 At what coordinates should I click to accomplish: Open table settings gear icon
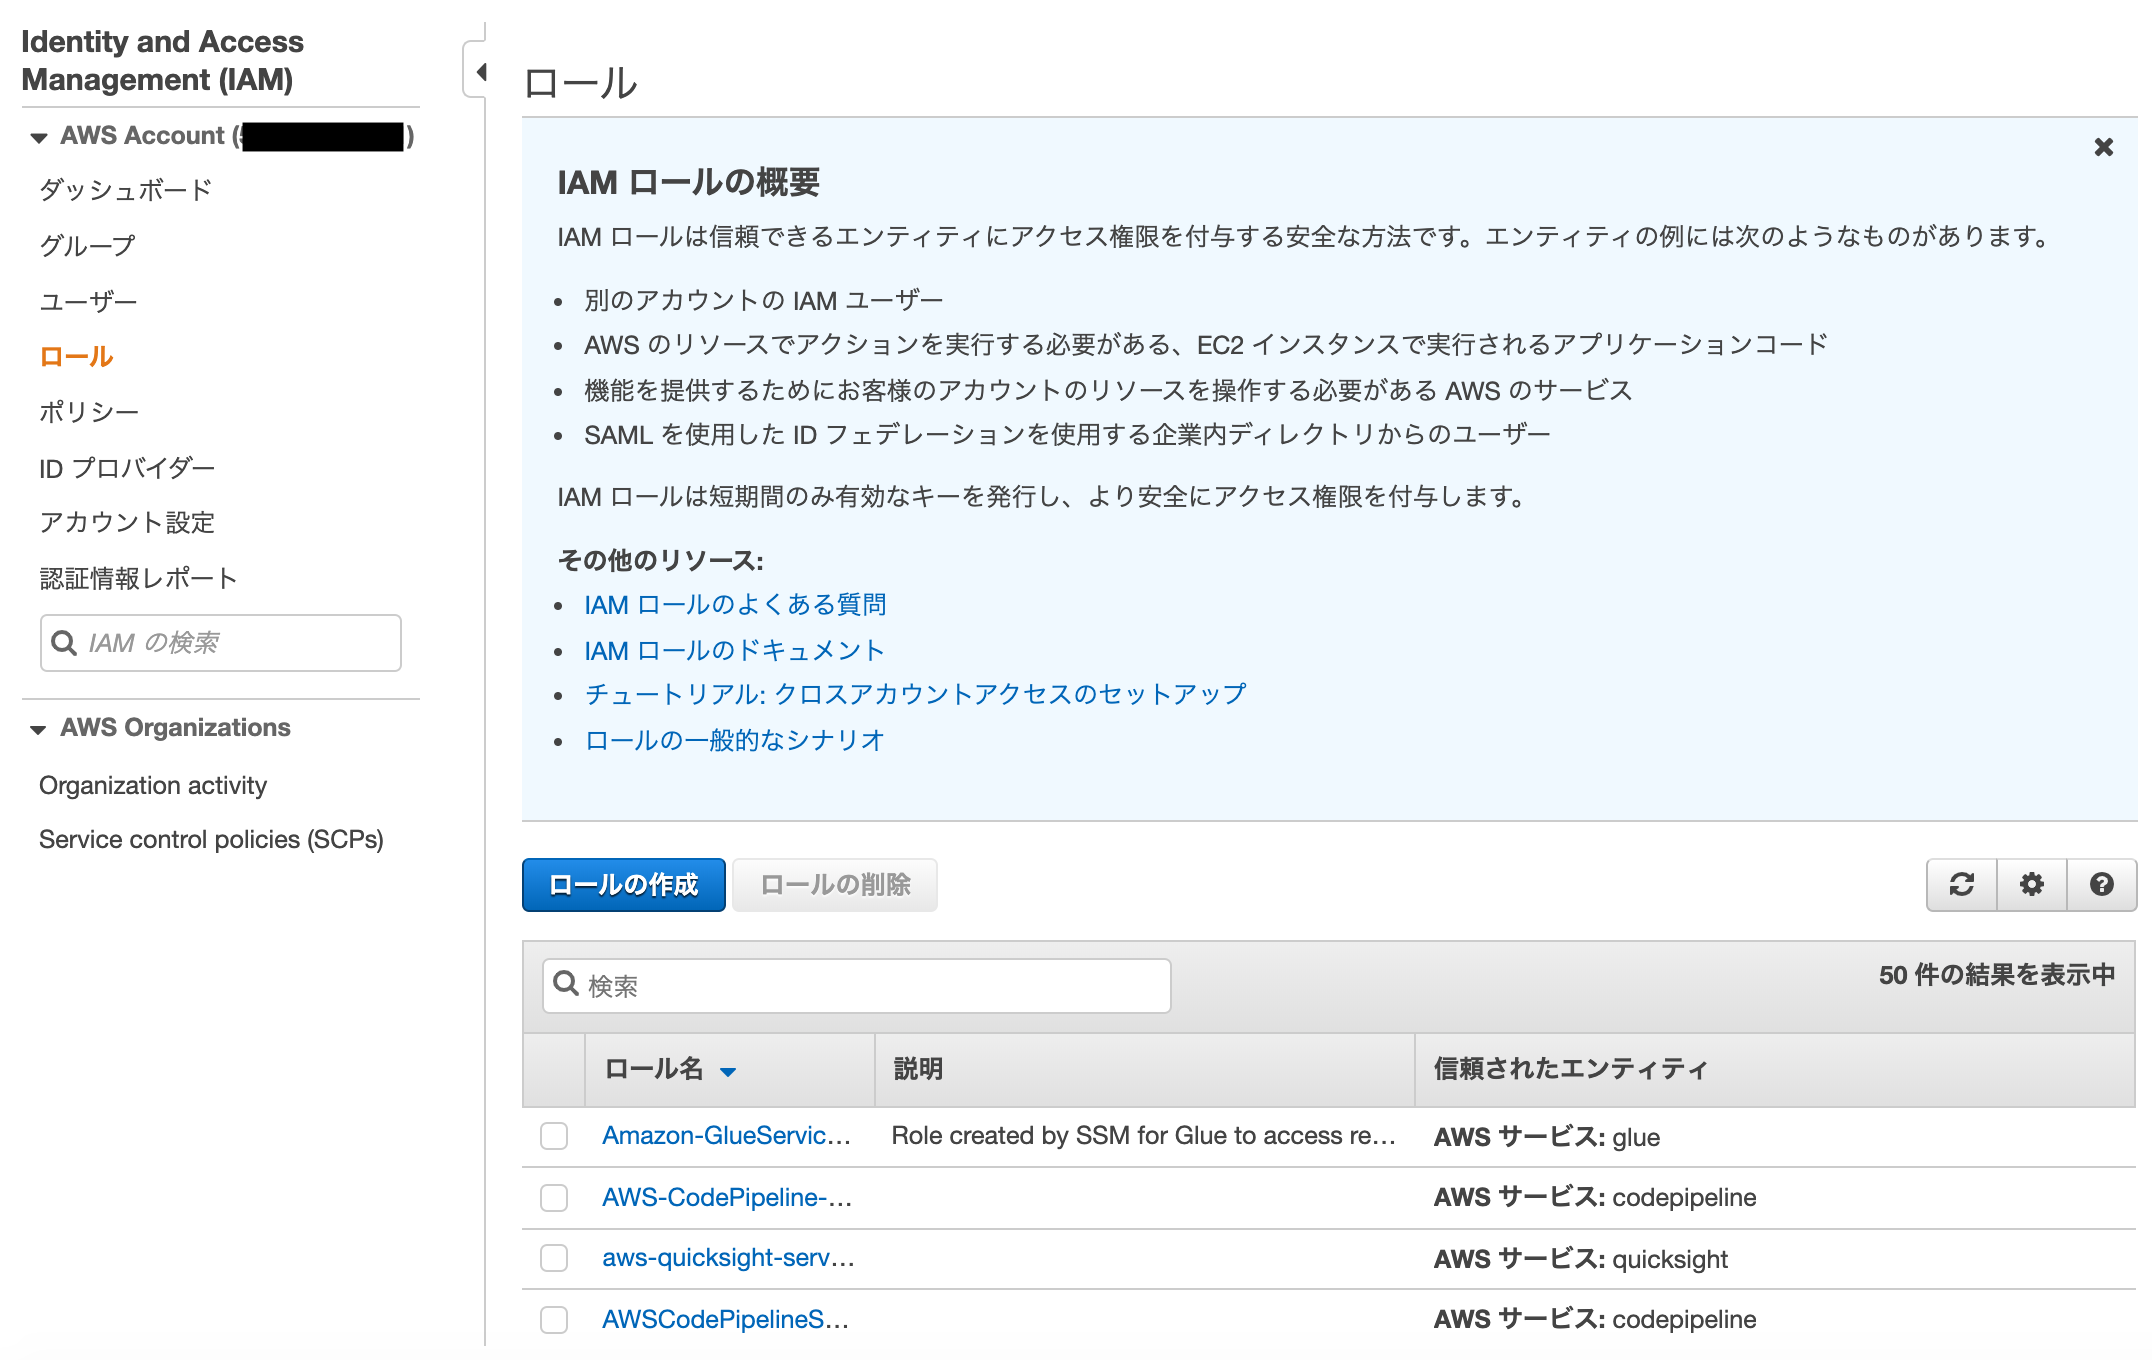click(x=2031, y=884)
